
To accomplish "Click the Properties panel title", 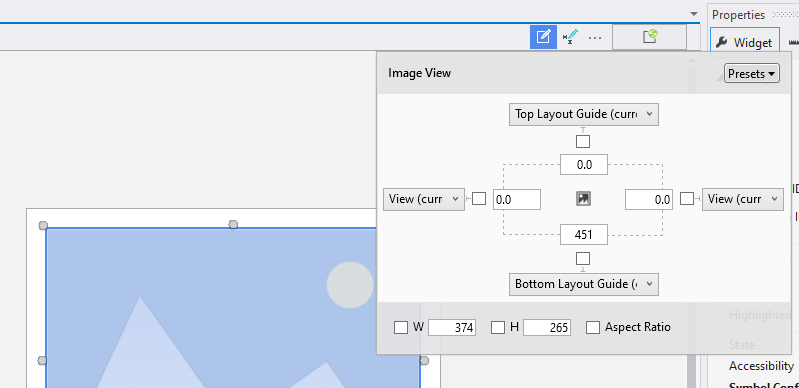I will pos(738,15).
